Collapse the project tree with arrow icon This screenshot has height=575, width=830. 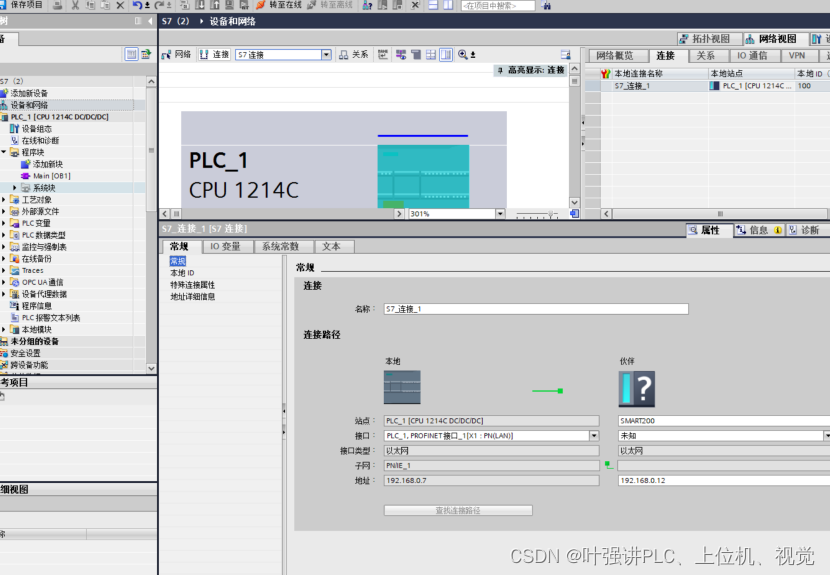point(150,21)
